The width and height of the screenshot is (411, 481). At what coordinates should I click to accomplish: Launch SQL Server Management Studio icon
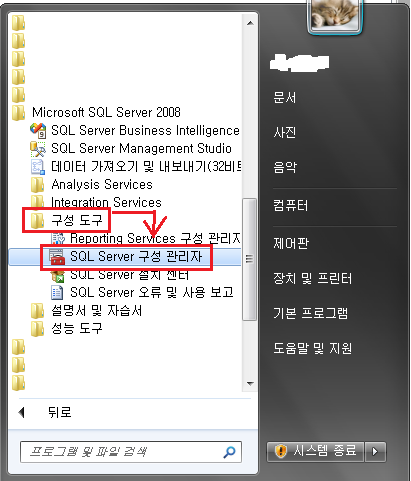point(38,149)
